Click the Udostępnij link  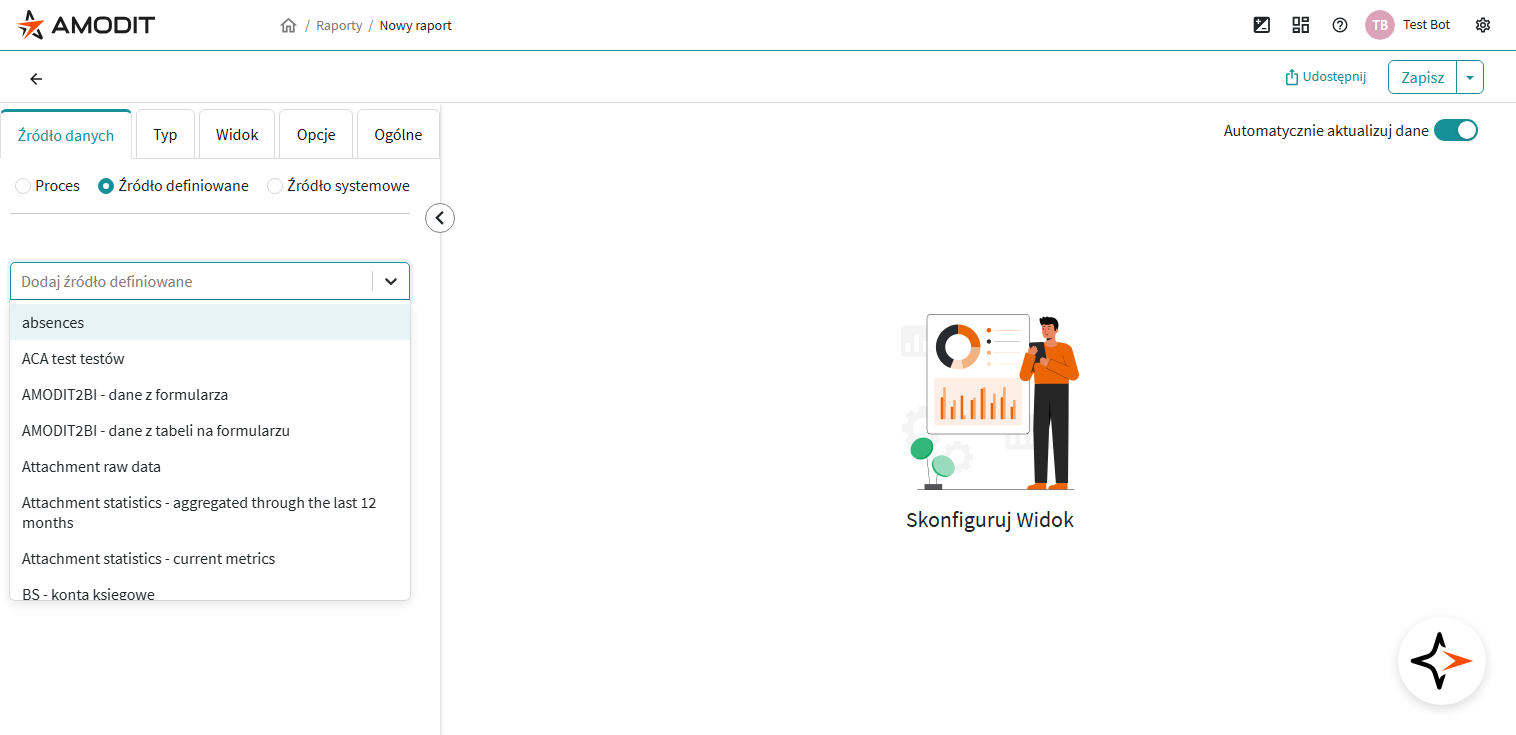tap(1325, 77)
